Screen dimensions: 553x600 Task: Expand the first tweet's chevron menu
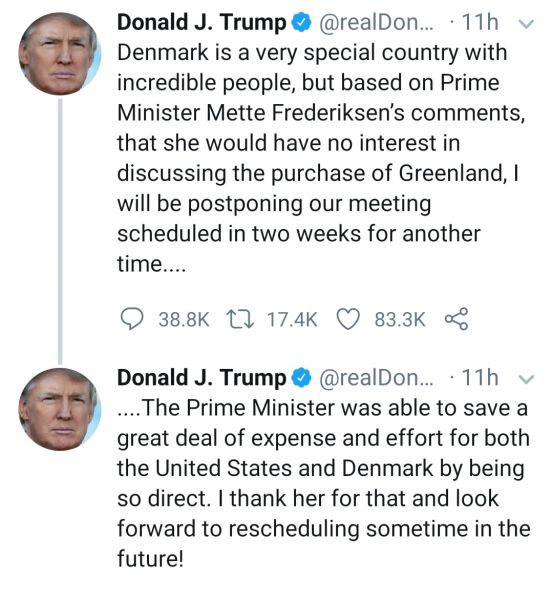(x=526, y=24)
